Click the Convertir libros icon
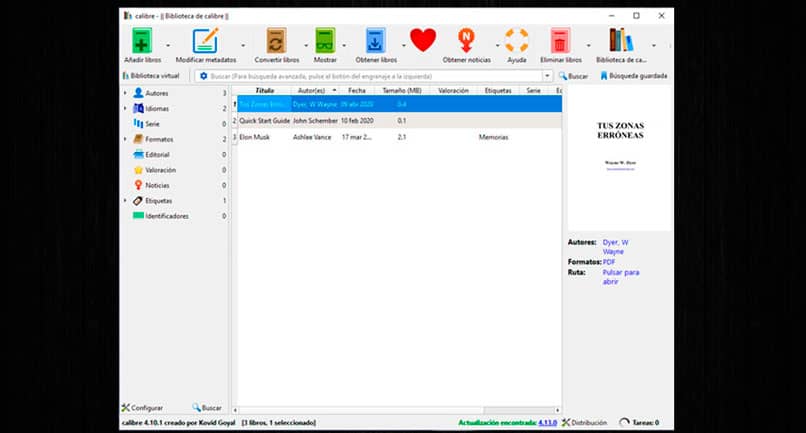 pos(277,41)
